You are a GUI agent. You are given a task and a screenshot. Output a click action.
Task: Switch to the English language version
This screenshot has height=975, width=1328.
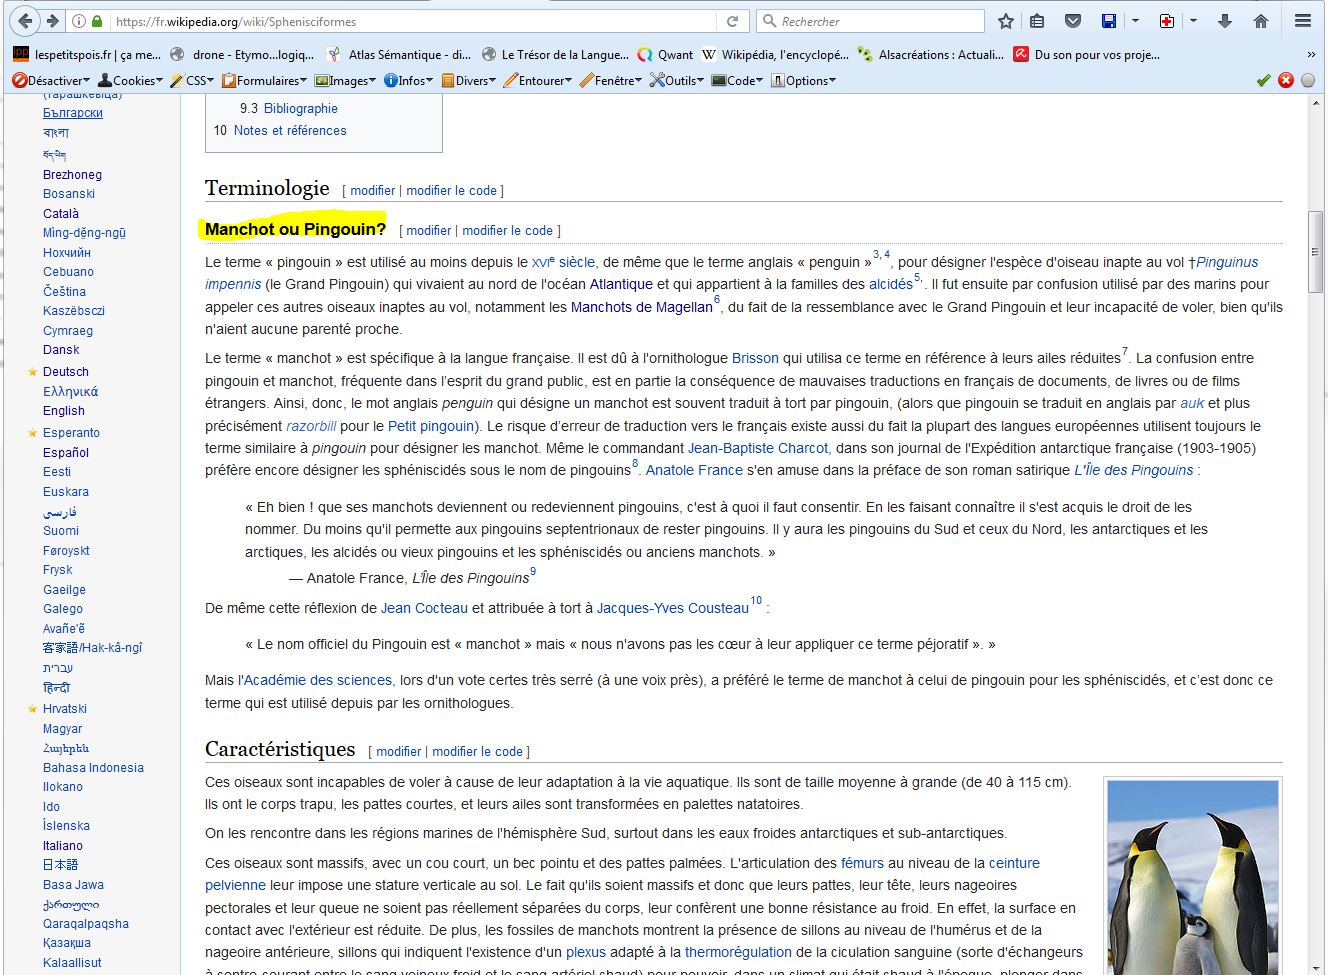click(x=64, y=411)
